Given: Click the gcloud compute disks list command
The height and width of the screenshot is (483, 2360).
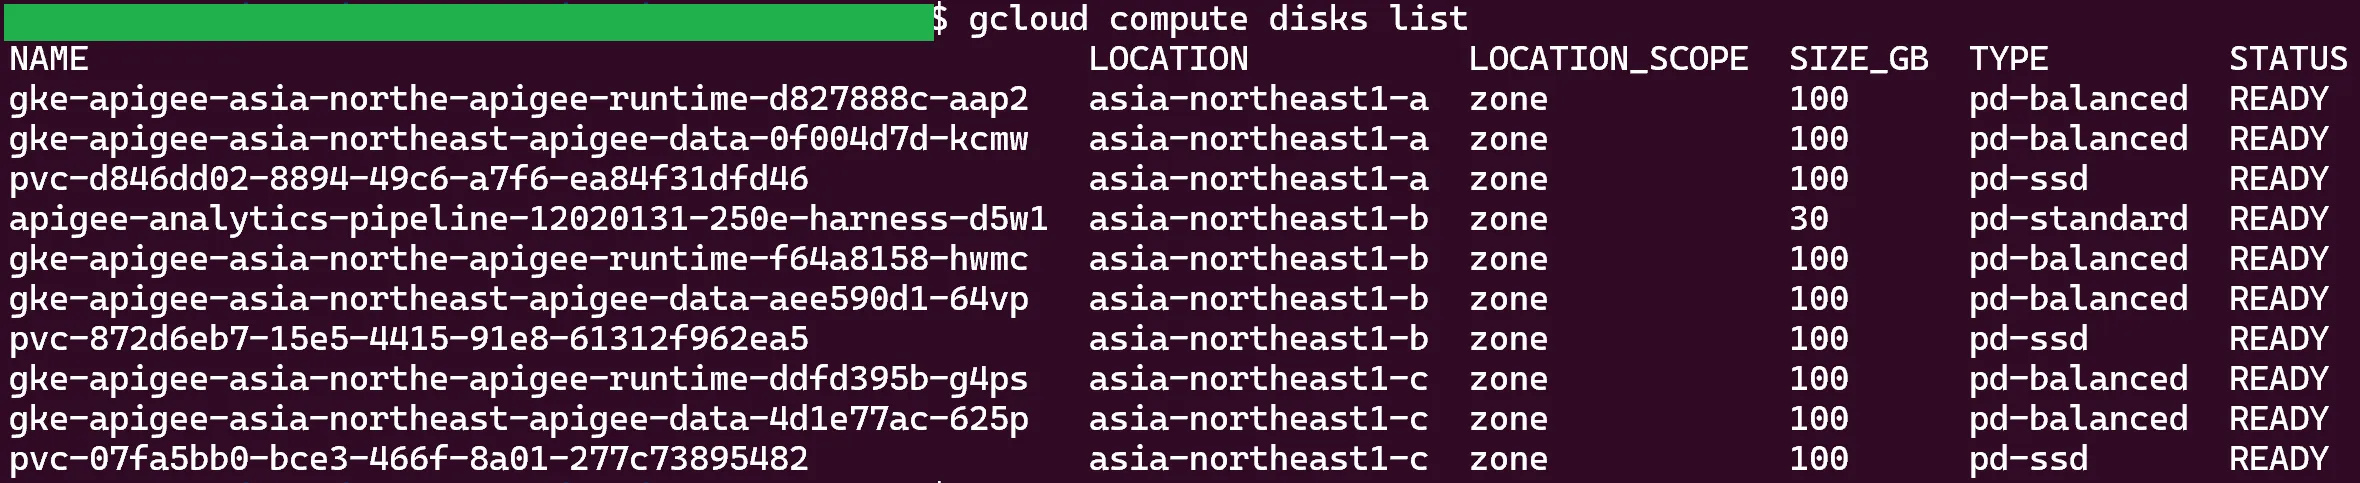Looking at the screenshot, I should pyautogui.click(x=1218, y=19).
